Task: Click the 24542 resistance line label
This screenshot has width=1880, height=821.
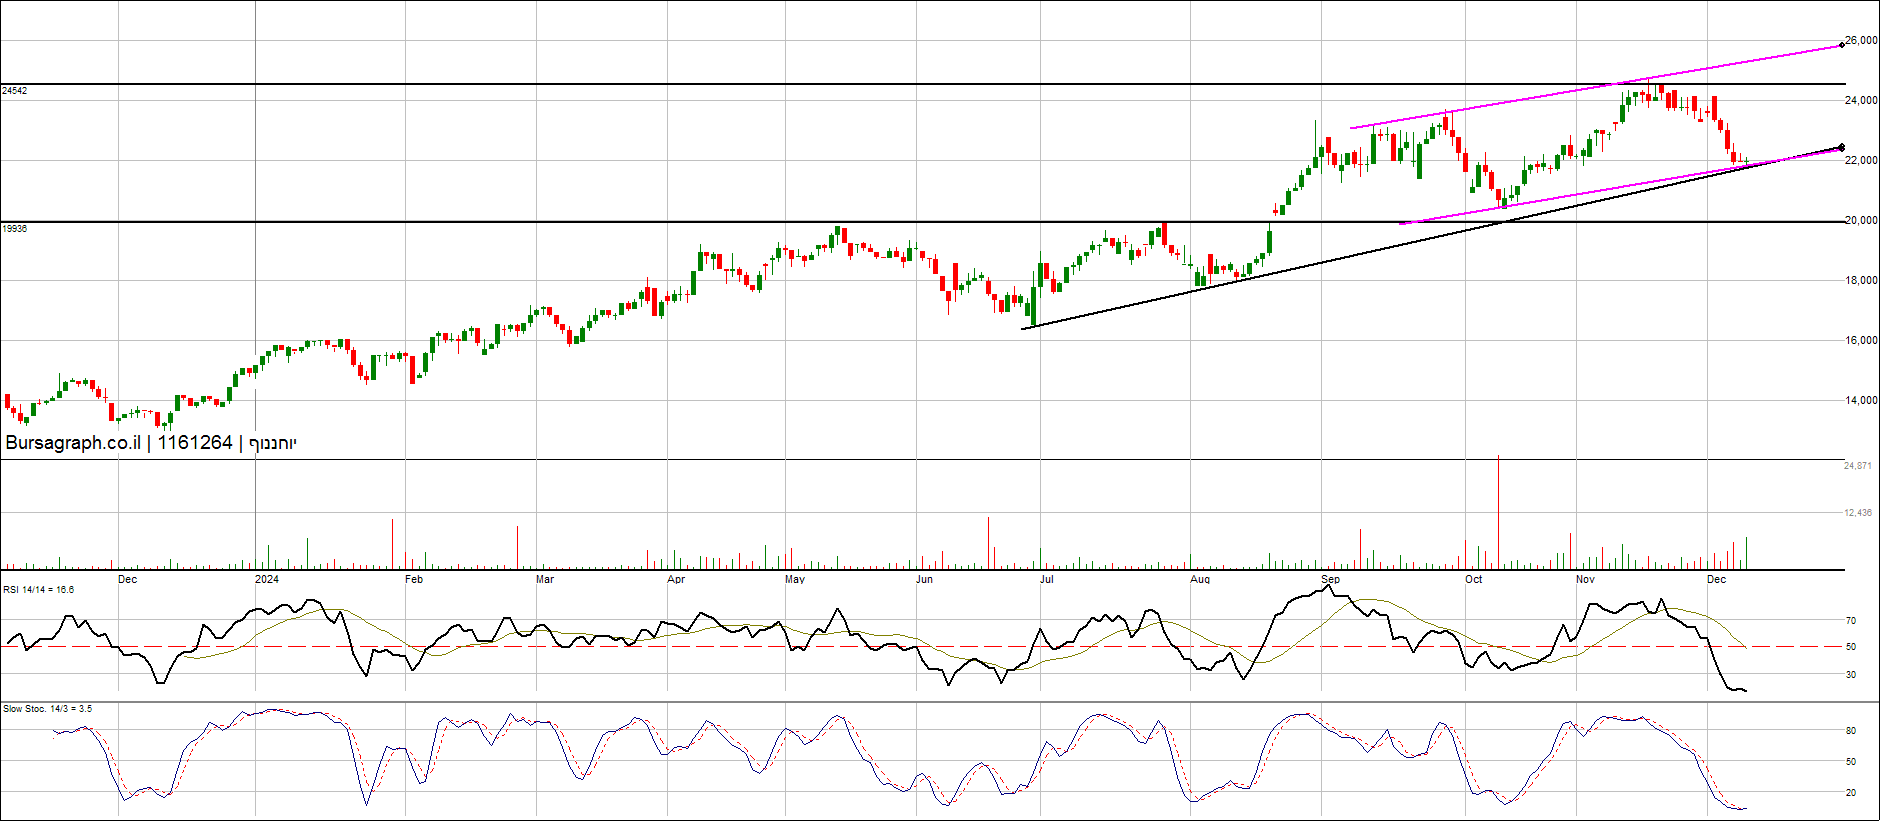Action: pos(15,91)
